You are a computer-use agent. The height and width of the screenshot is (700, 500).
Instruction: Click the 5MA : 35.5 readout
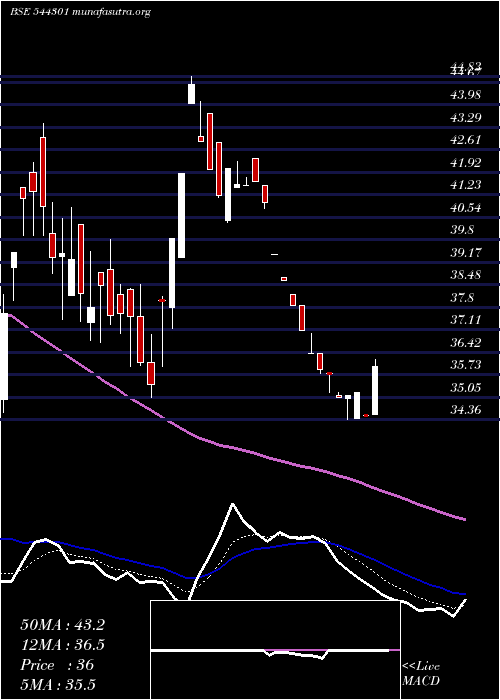57,685
